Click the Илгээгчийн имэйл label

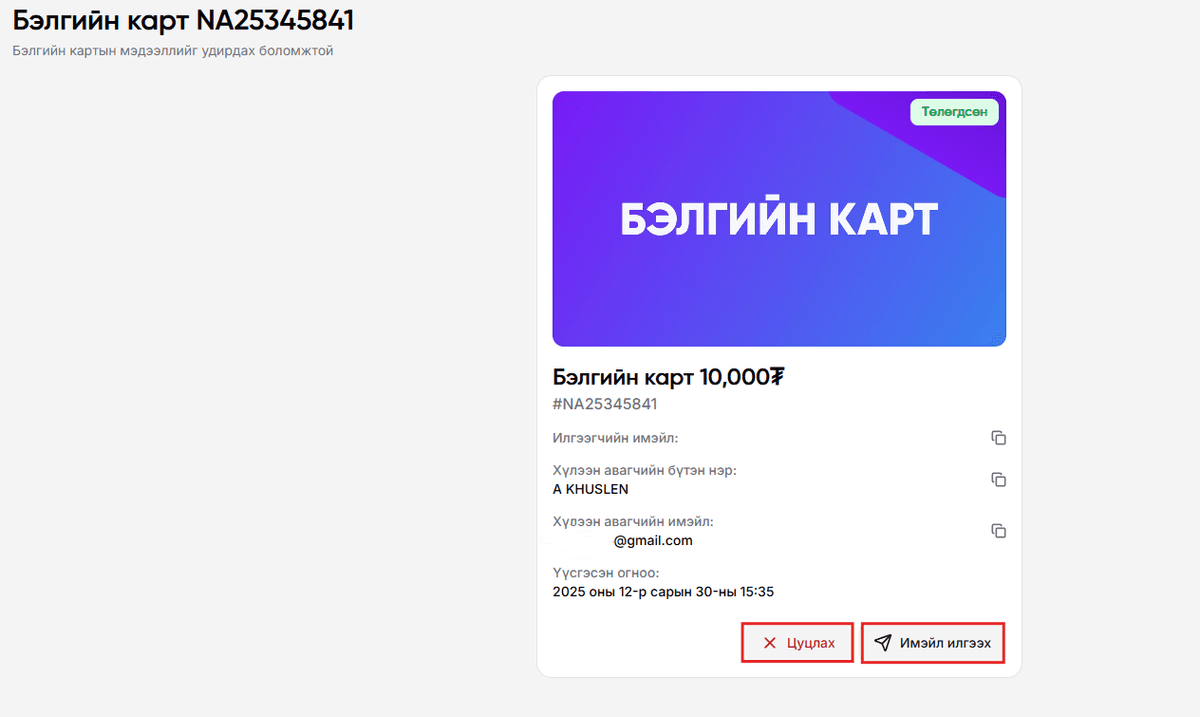click(x=615, y=437)
